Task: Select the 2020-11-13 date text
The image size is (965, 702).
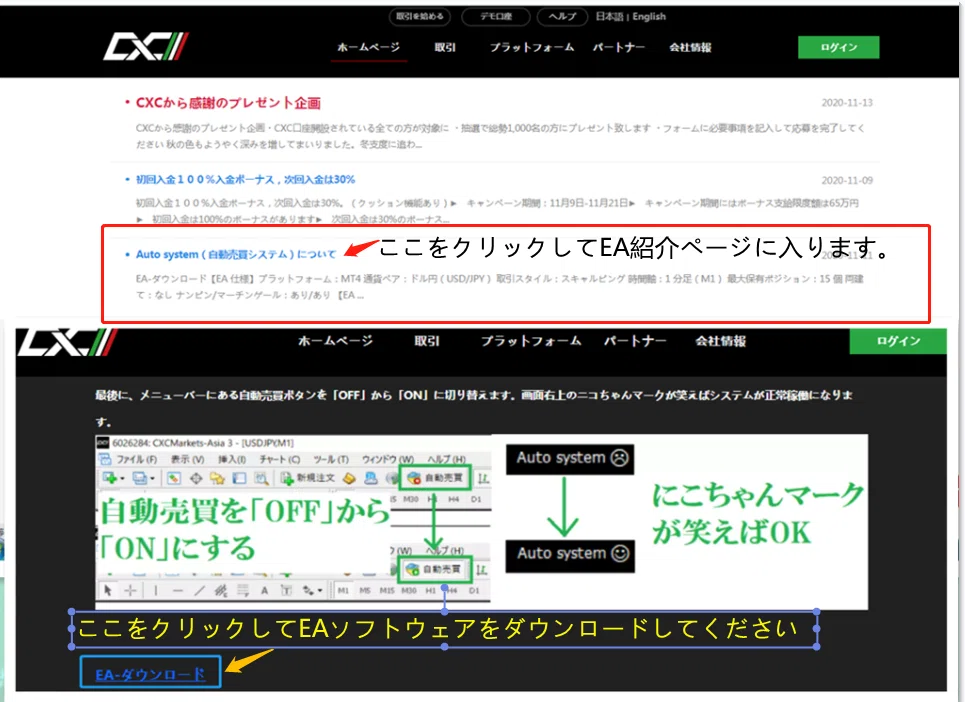Action: click(847, 103)
